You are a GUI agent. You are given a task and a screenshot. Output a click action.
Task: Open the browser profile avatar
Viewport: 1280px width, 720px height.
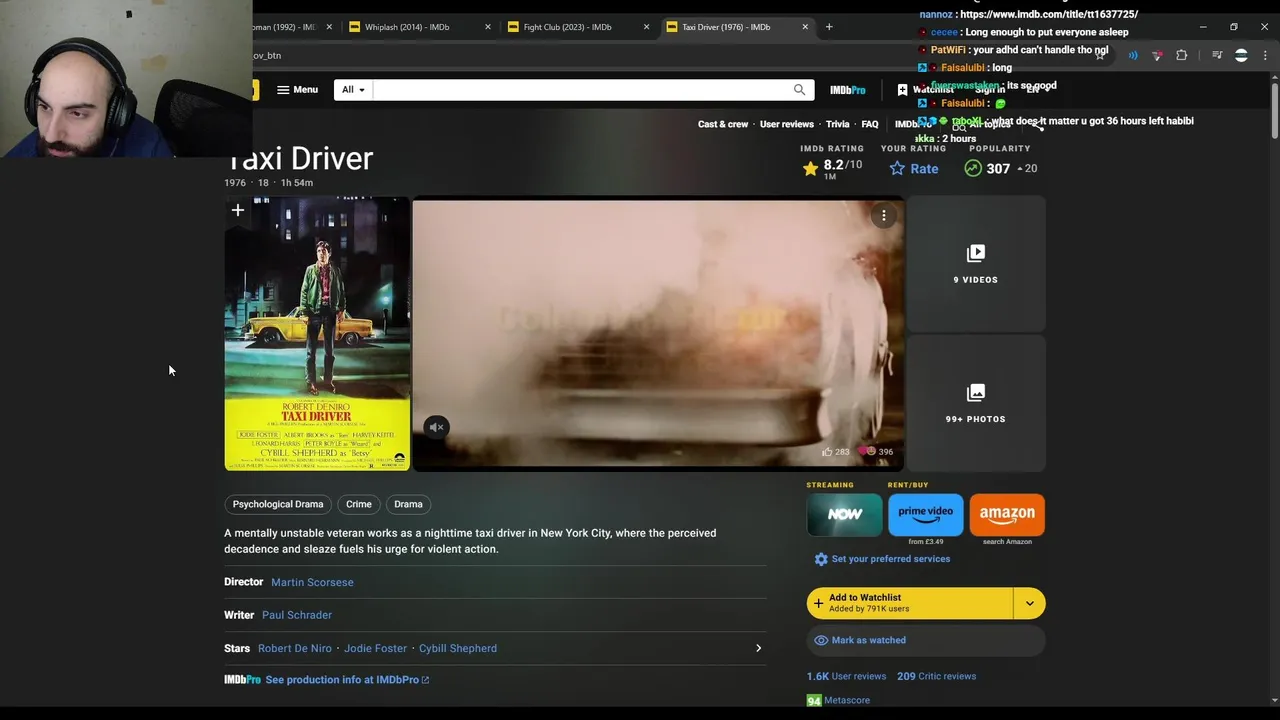pyautogui.click(x=1241, y=56)
